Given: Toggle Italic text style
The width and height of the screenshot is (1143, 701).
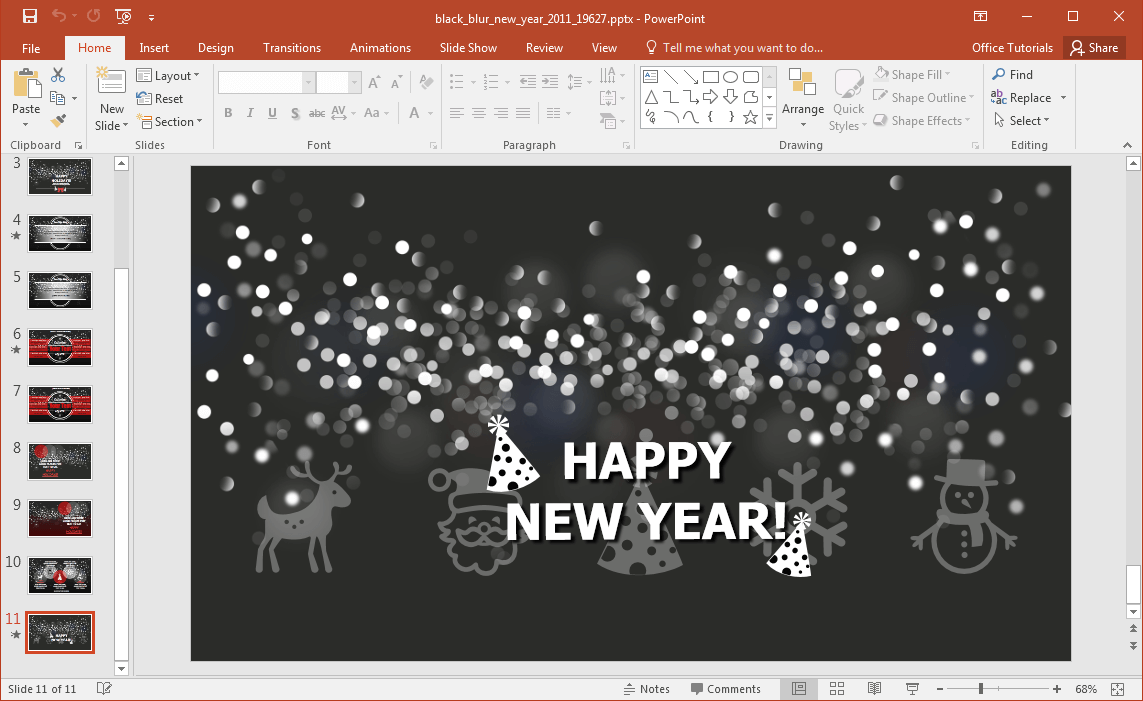Looking at the screenshot, I should pos(250,113).
